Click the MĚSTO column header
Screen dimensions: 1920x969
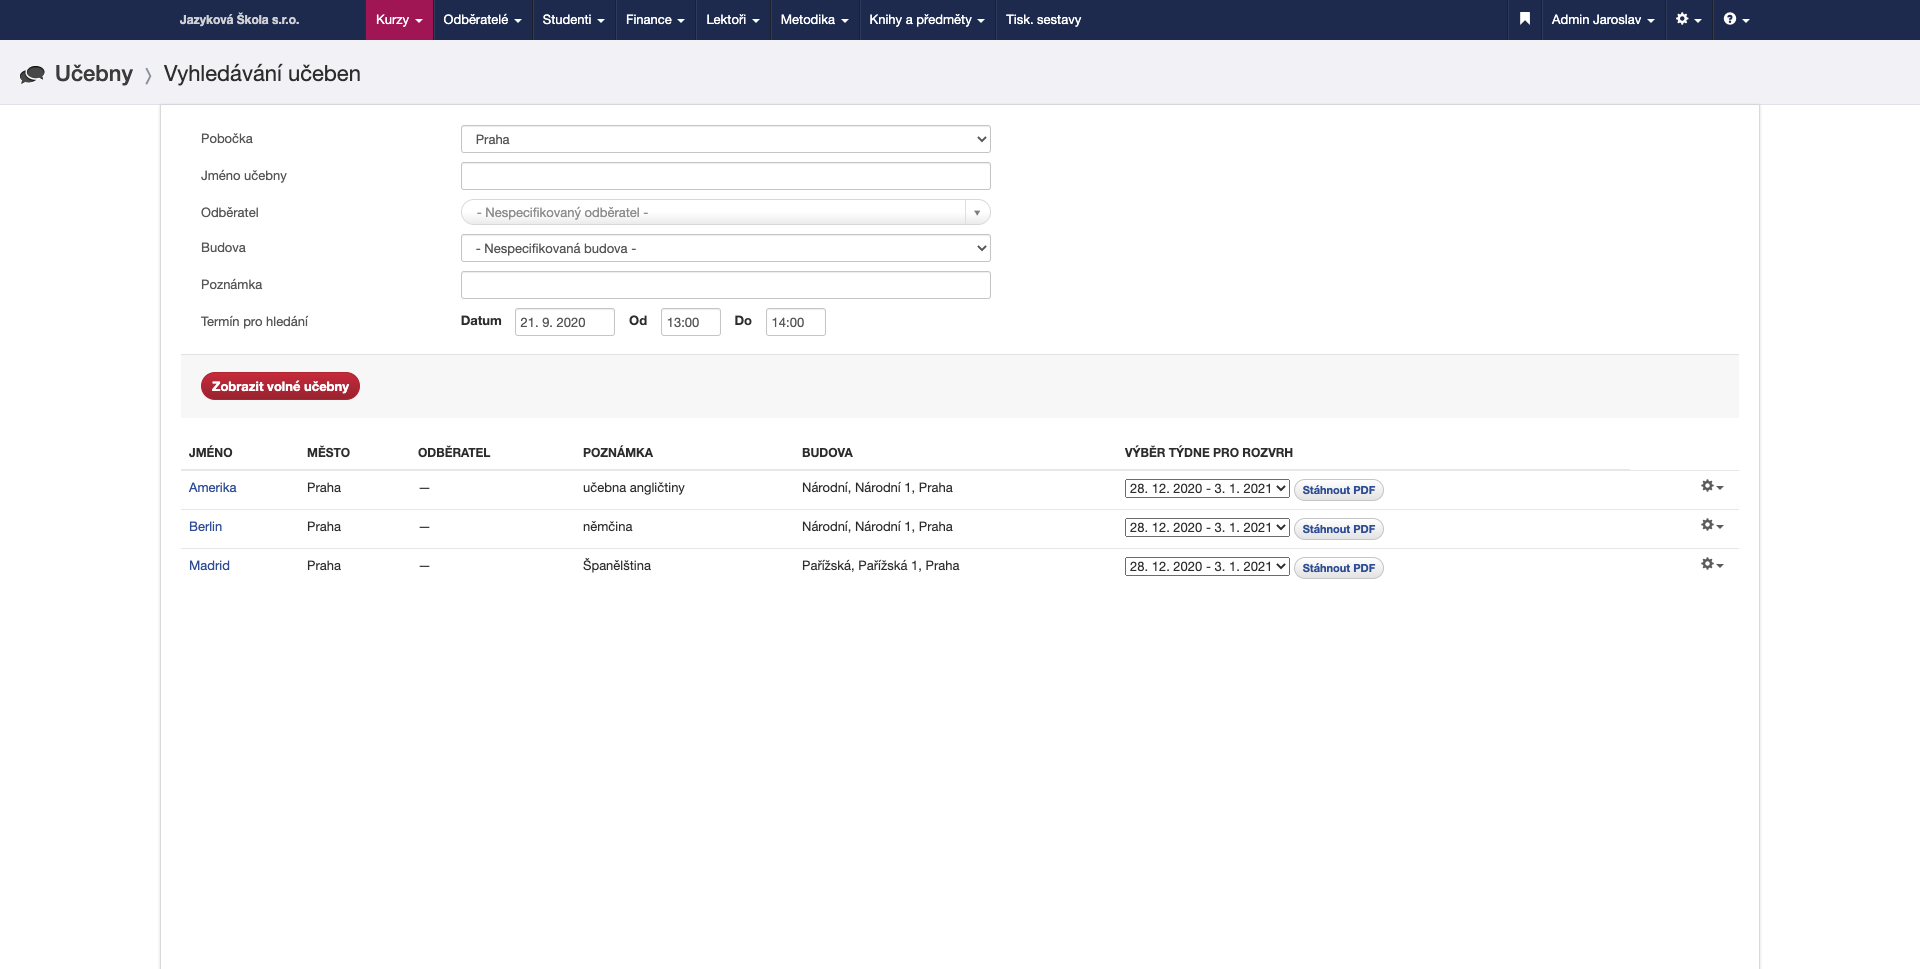[328, 453]
